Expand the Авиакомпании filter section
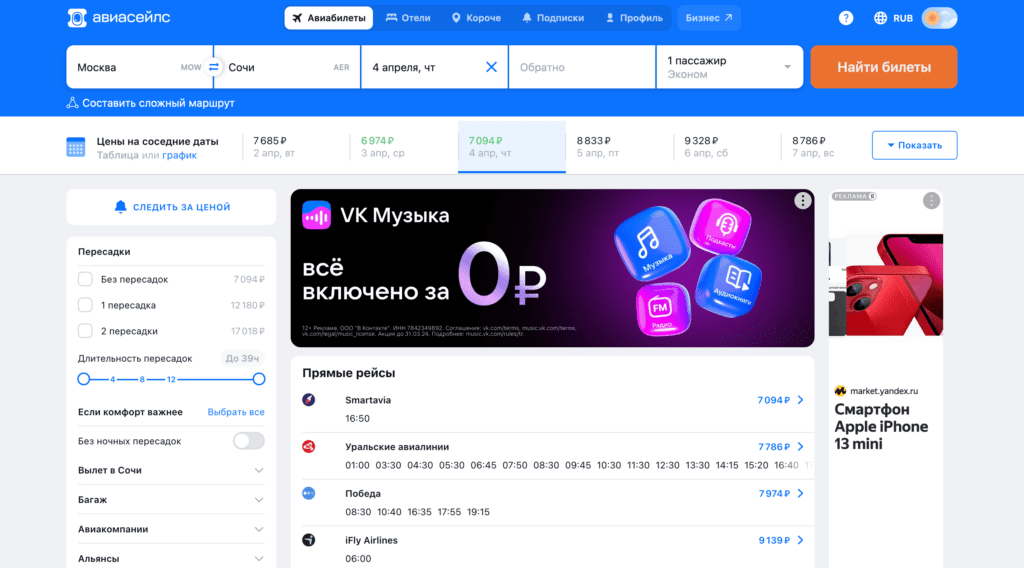The width and height of the screenshot is (1024, 568). tap(171, 529)
